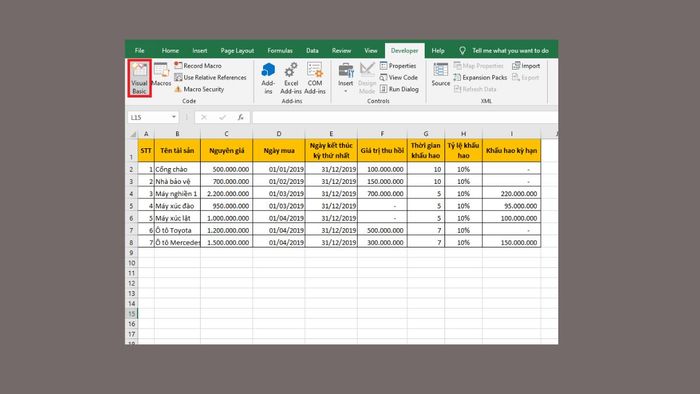Toggle Use Relative References
Screen dimensions: 700x394
210,77
